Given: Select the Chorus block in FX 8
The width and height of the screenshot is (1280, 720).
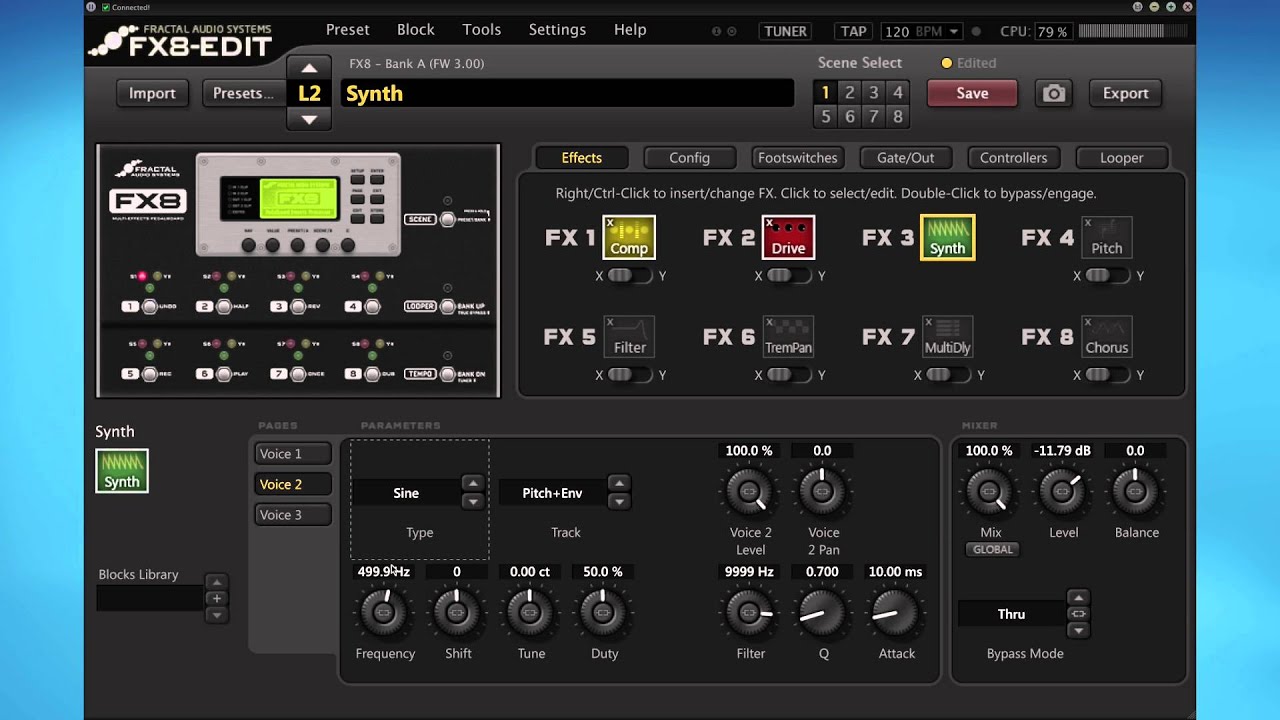Looking at the screenshot, I should (1106, 337).
